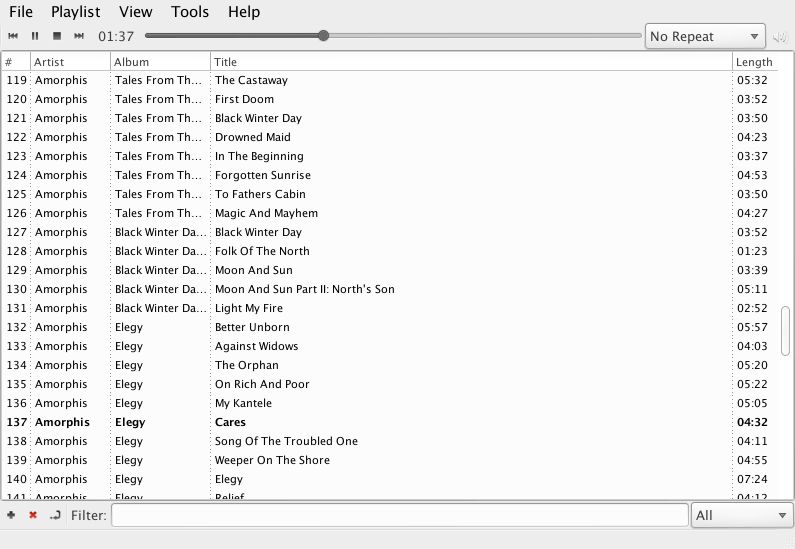Select track Folk Of The North
795x549 pixels.
tap(390, 251)
